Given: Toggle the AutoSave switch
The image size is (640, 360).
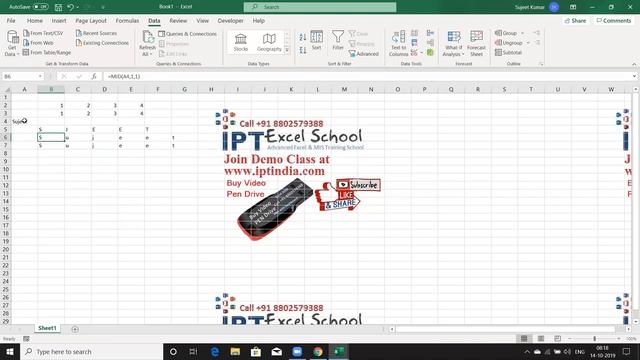Looking at the screenshot, I should click(40, 7).
